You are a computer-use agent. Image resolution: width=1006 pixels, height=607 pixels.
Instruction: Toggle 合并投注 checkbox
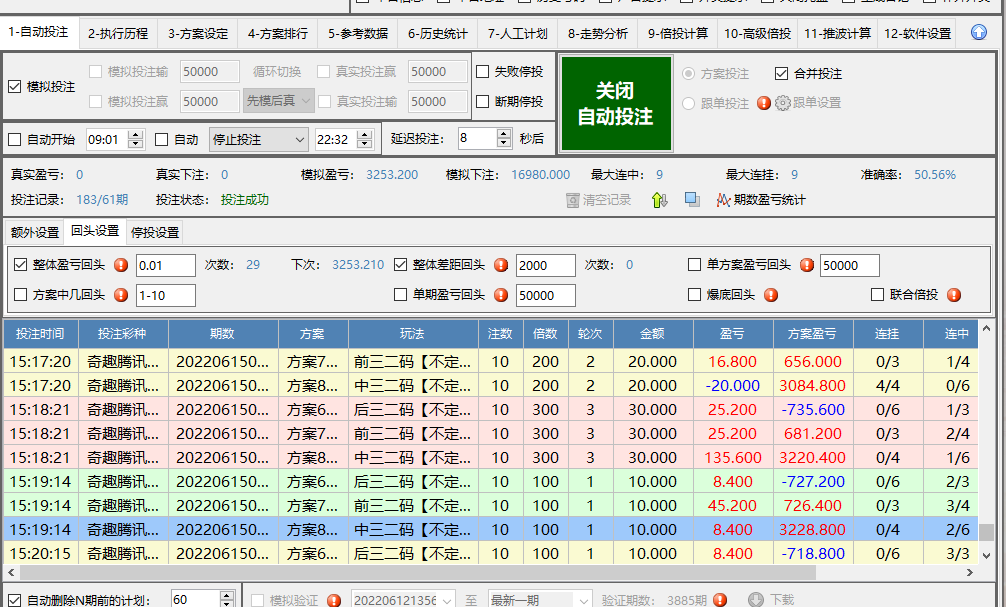(781, 74)
